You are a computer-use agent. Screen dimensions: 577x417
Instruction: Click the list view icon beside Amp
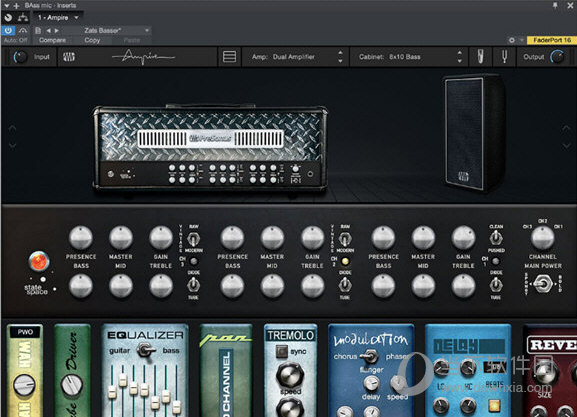click(x=229, y=57)
